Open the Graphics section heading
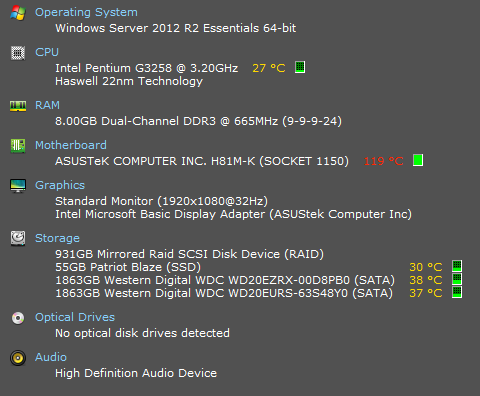 point(60,186)
